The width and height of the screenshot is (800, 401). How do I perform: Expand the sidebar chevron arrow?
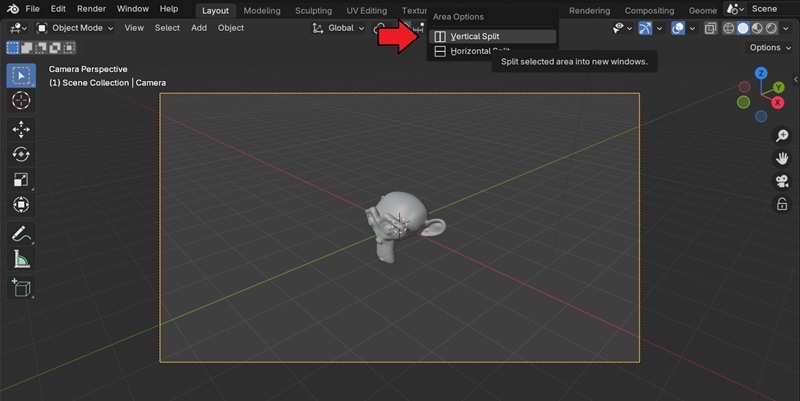click(x=795, y=79)
